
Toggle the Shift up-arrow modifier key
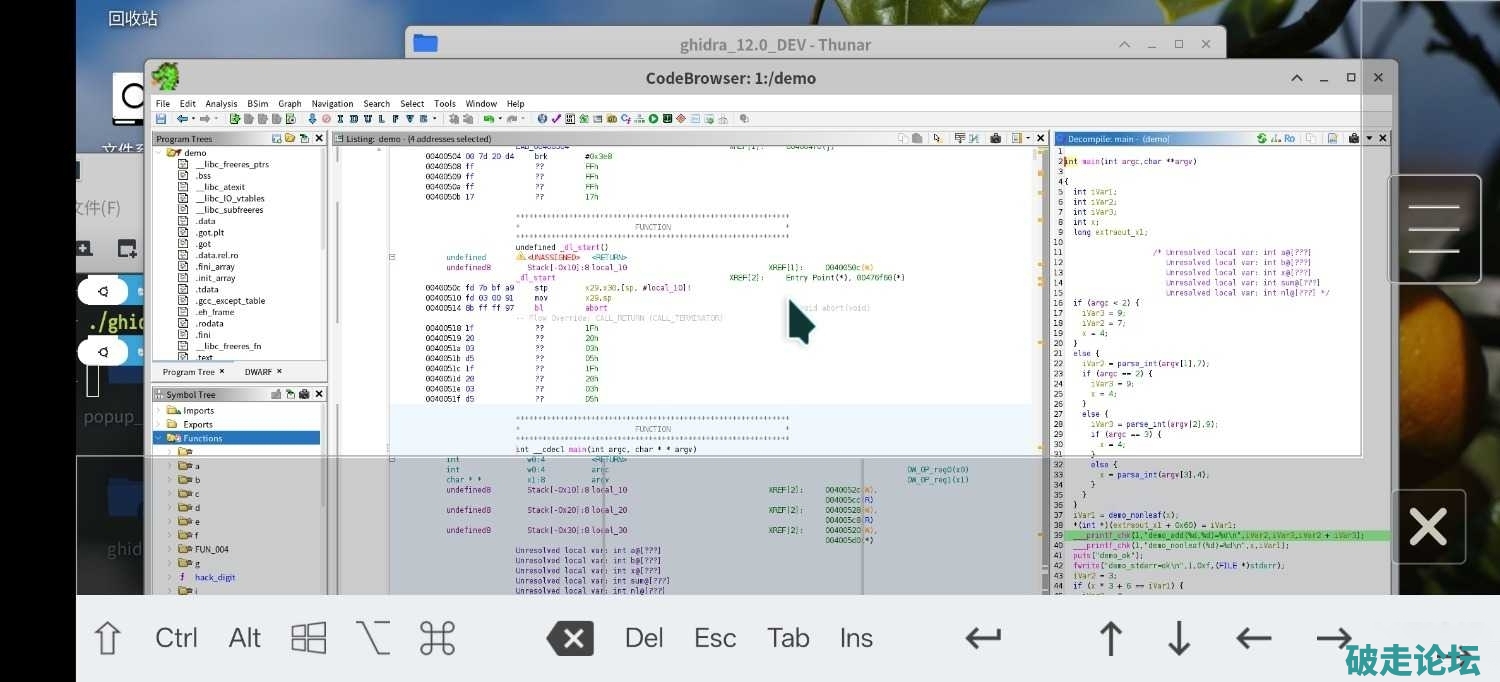pyautogui.click(x=107, y=638)
